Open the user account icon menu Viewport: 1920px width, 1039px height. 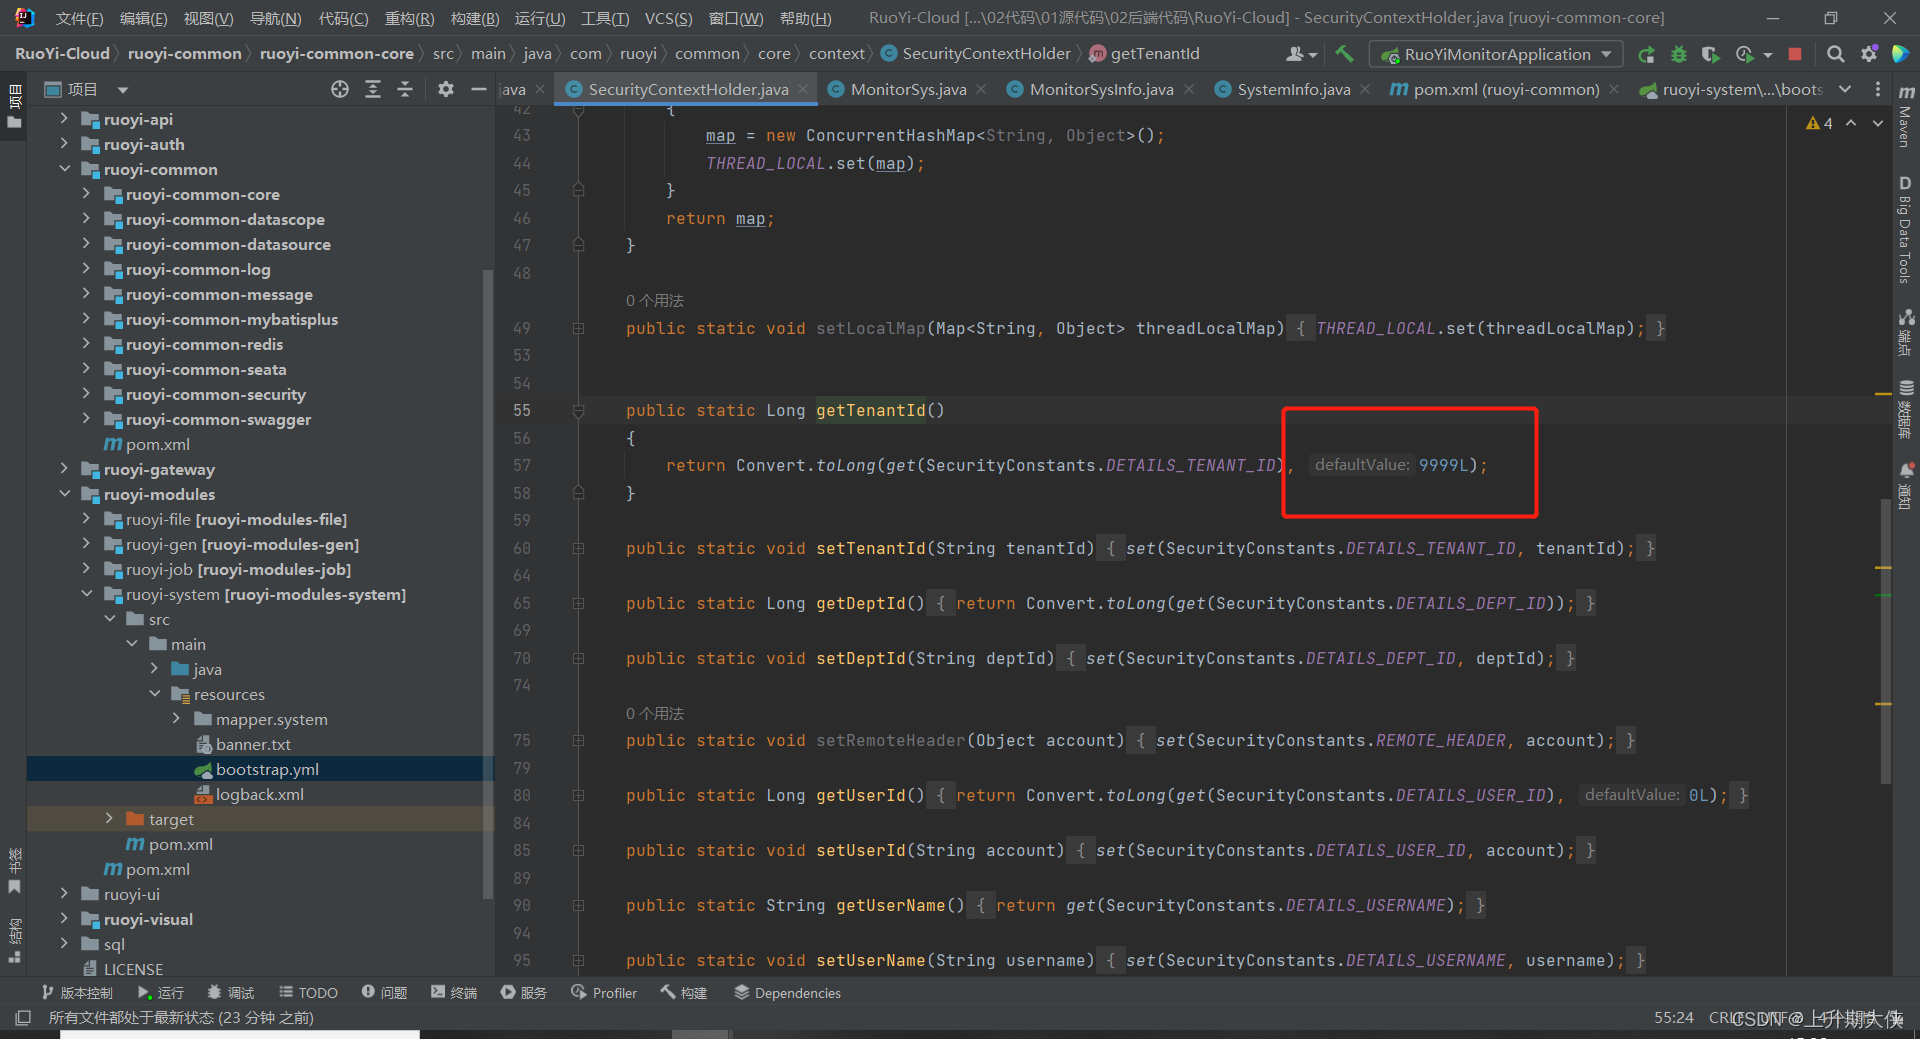1301,54
